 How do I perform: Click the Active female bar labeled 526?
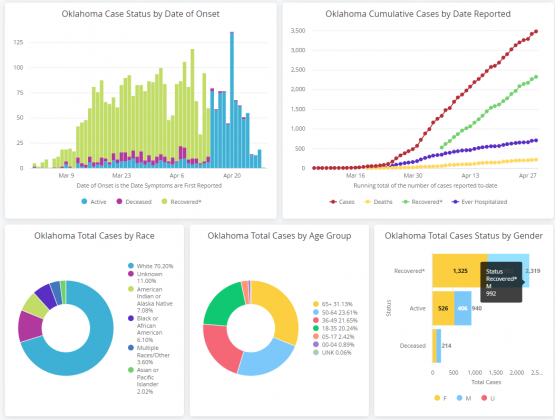(443, 308)
